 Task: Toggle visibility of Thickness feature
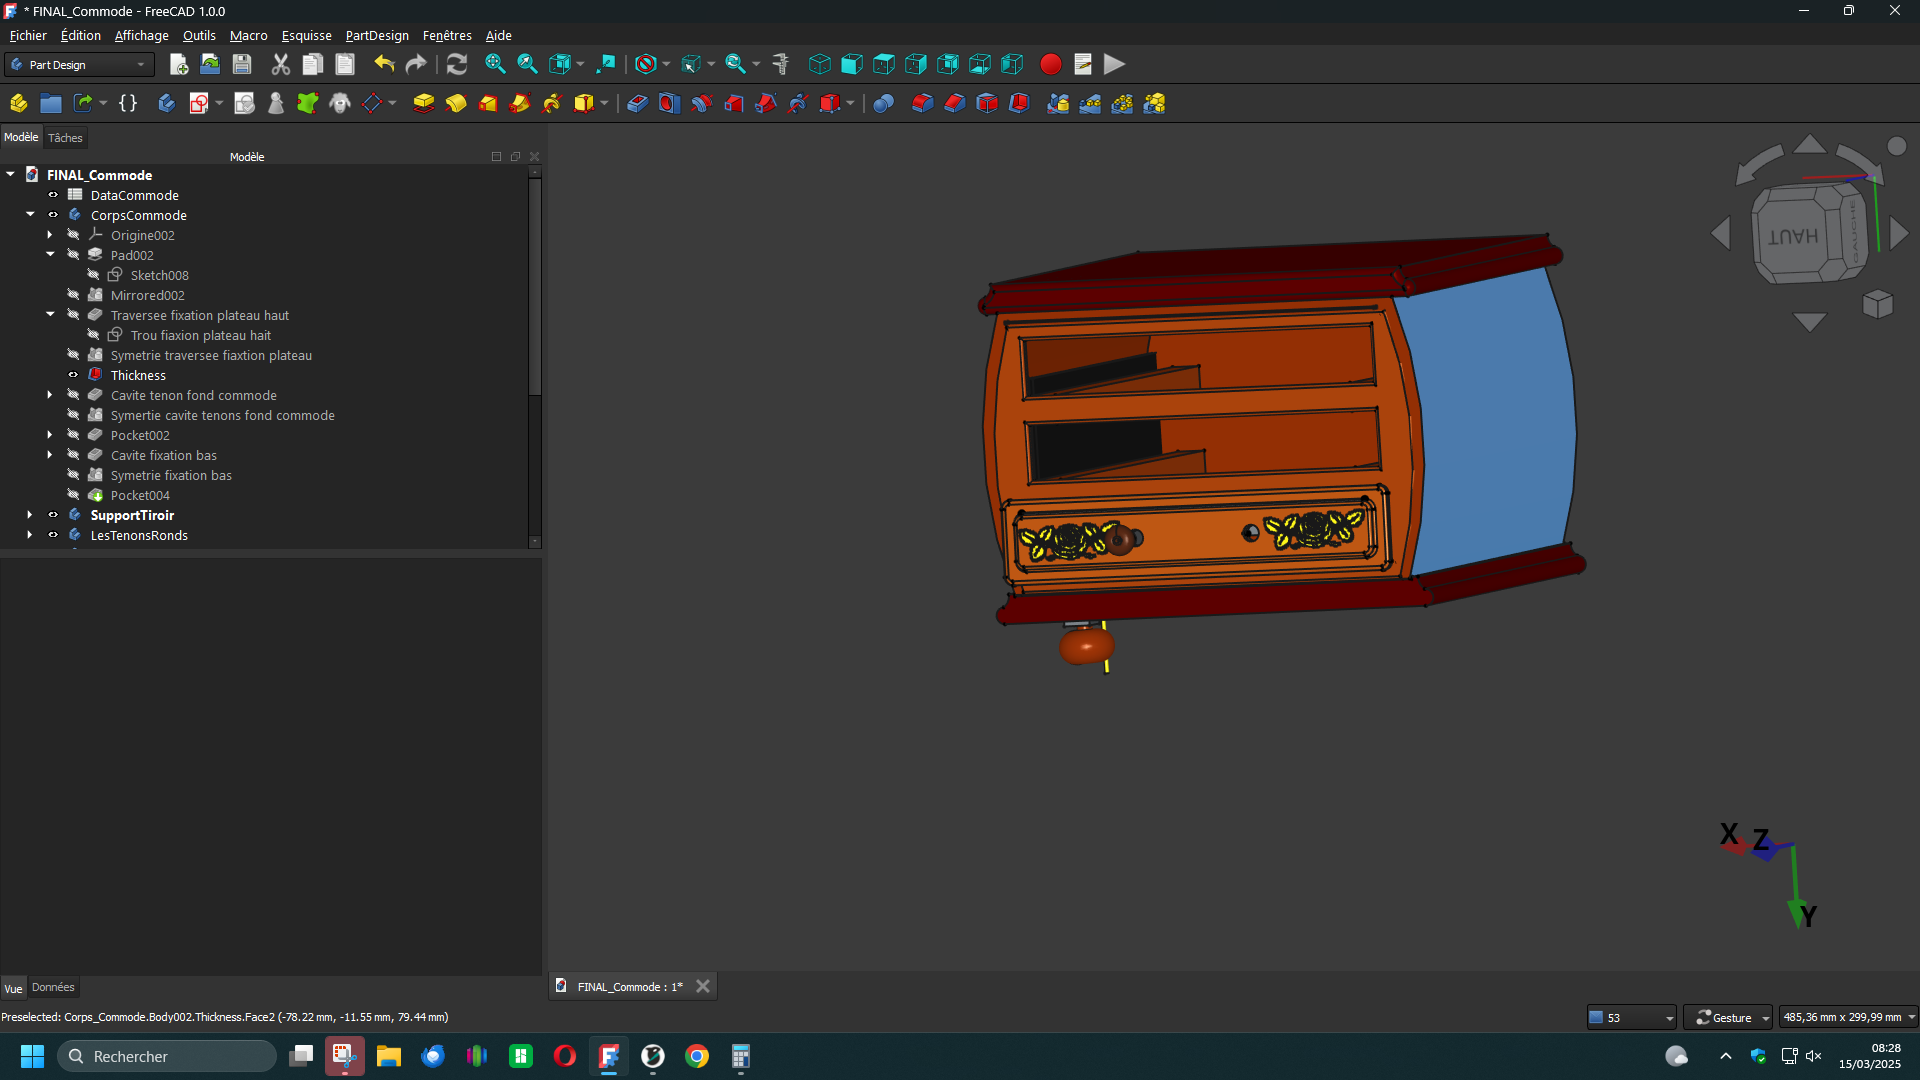73,375
